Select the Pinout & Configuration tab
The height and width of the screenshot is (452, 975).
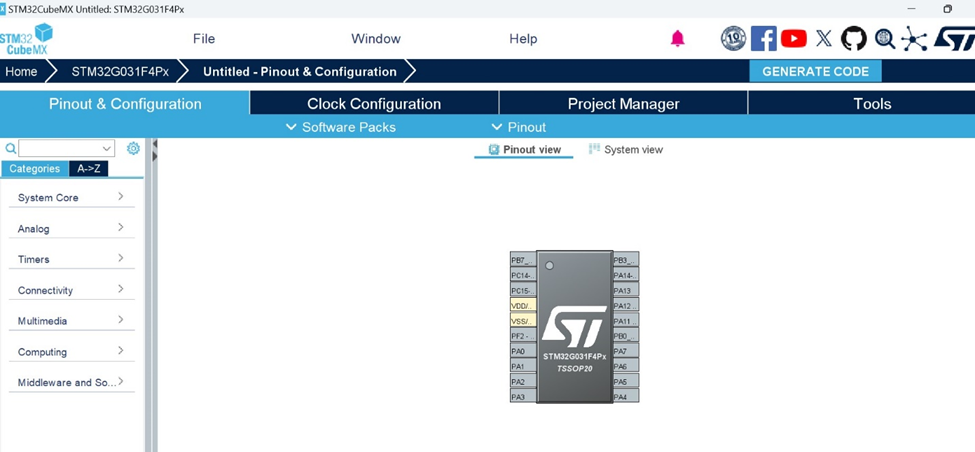(125, 104)
